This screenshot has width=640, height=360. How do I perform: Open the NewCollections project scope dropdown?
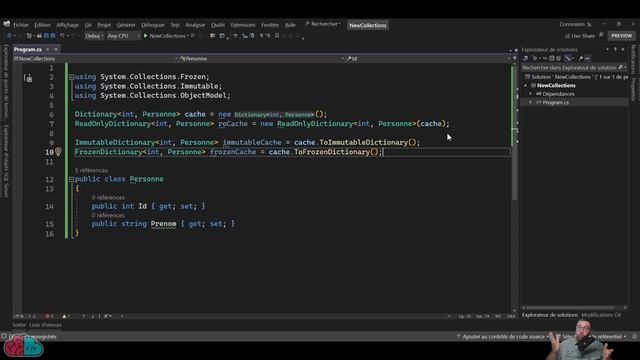96,59
